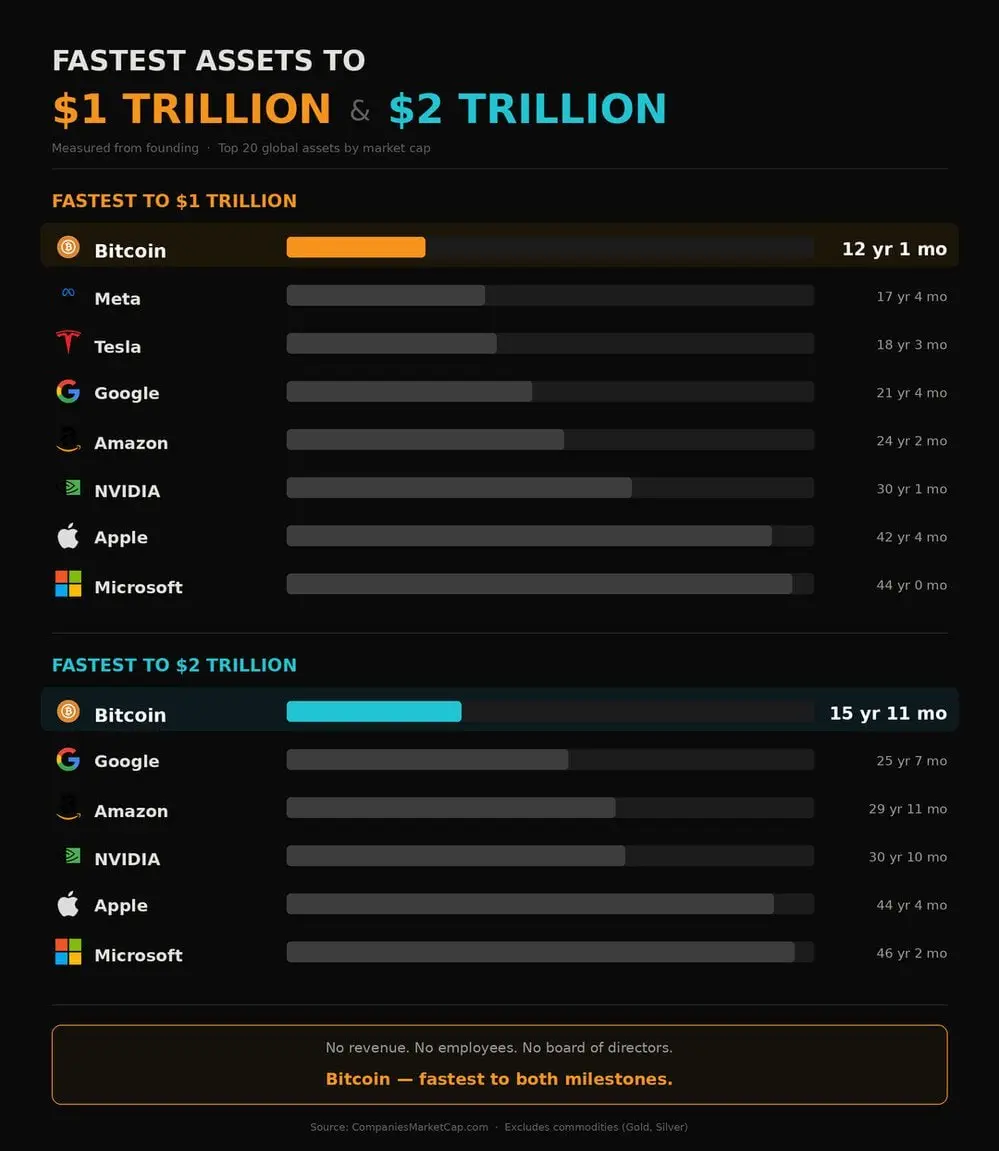Viewport: 999px width, 1151px height.
Task: Click the Tesla gray progress bar
Action: coord(392,343)
